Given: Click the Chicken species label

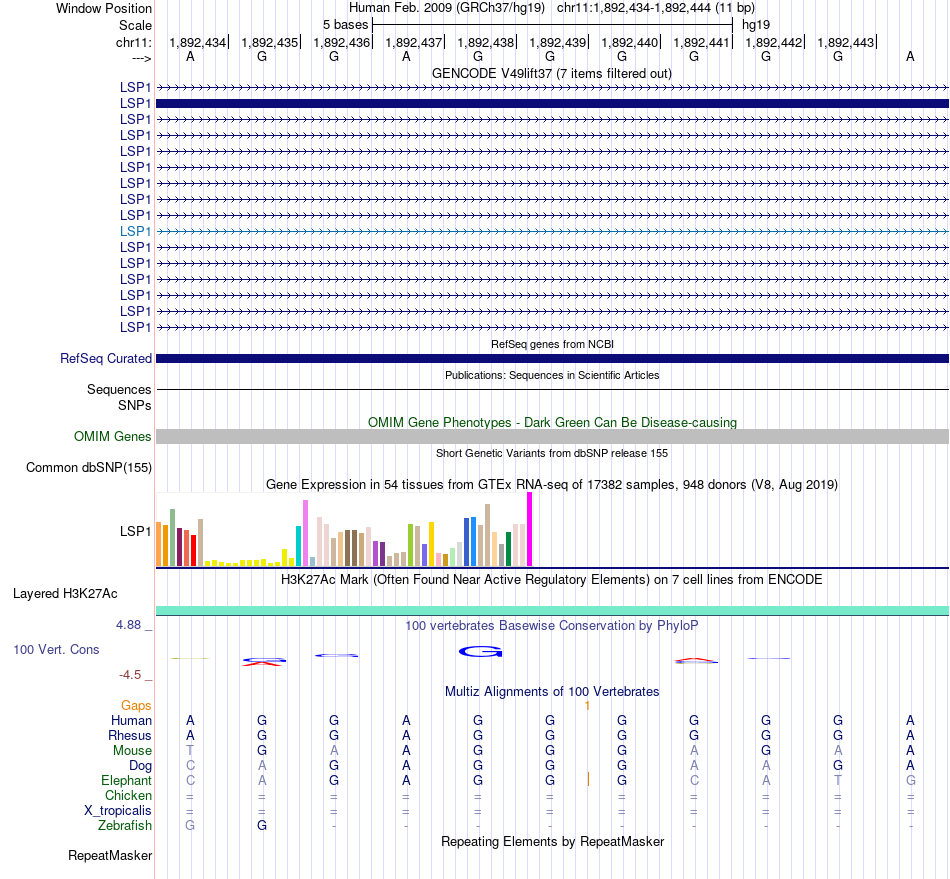Looking at the screenshot, I should pyautogui.click(x=128, y=795).
